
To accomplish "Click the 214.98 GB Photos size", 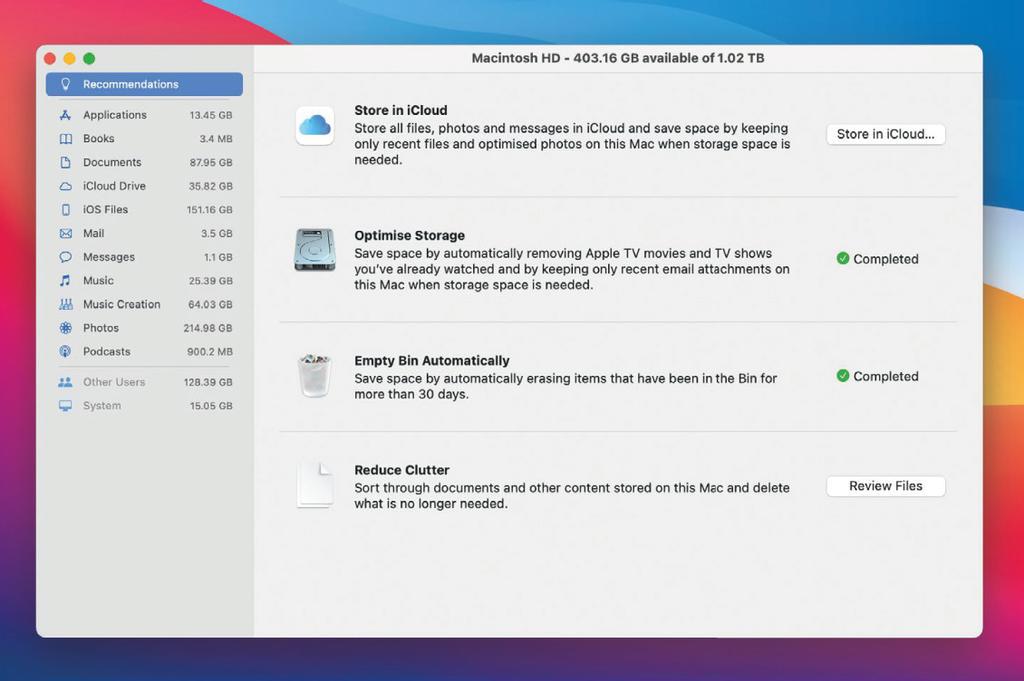I will click(x=208, y=328).
